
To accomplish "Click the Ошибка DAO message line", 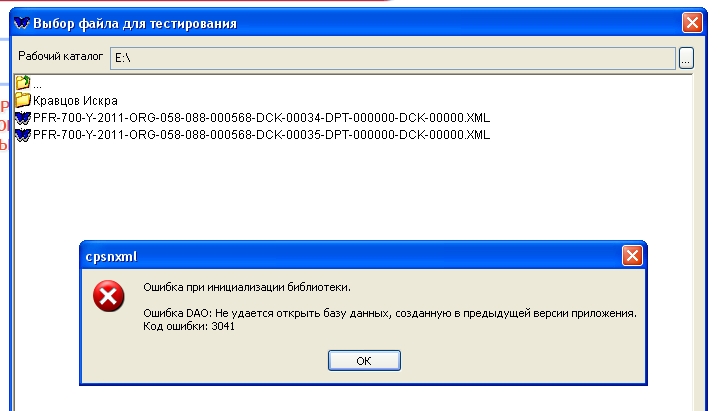I will click(390, 313).
